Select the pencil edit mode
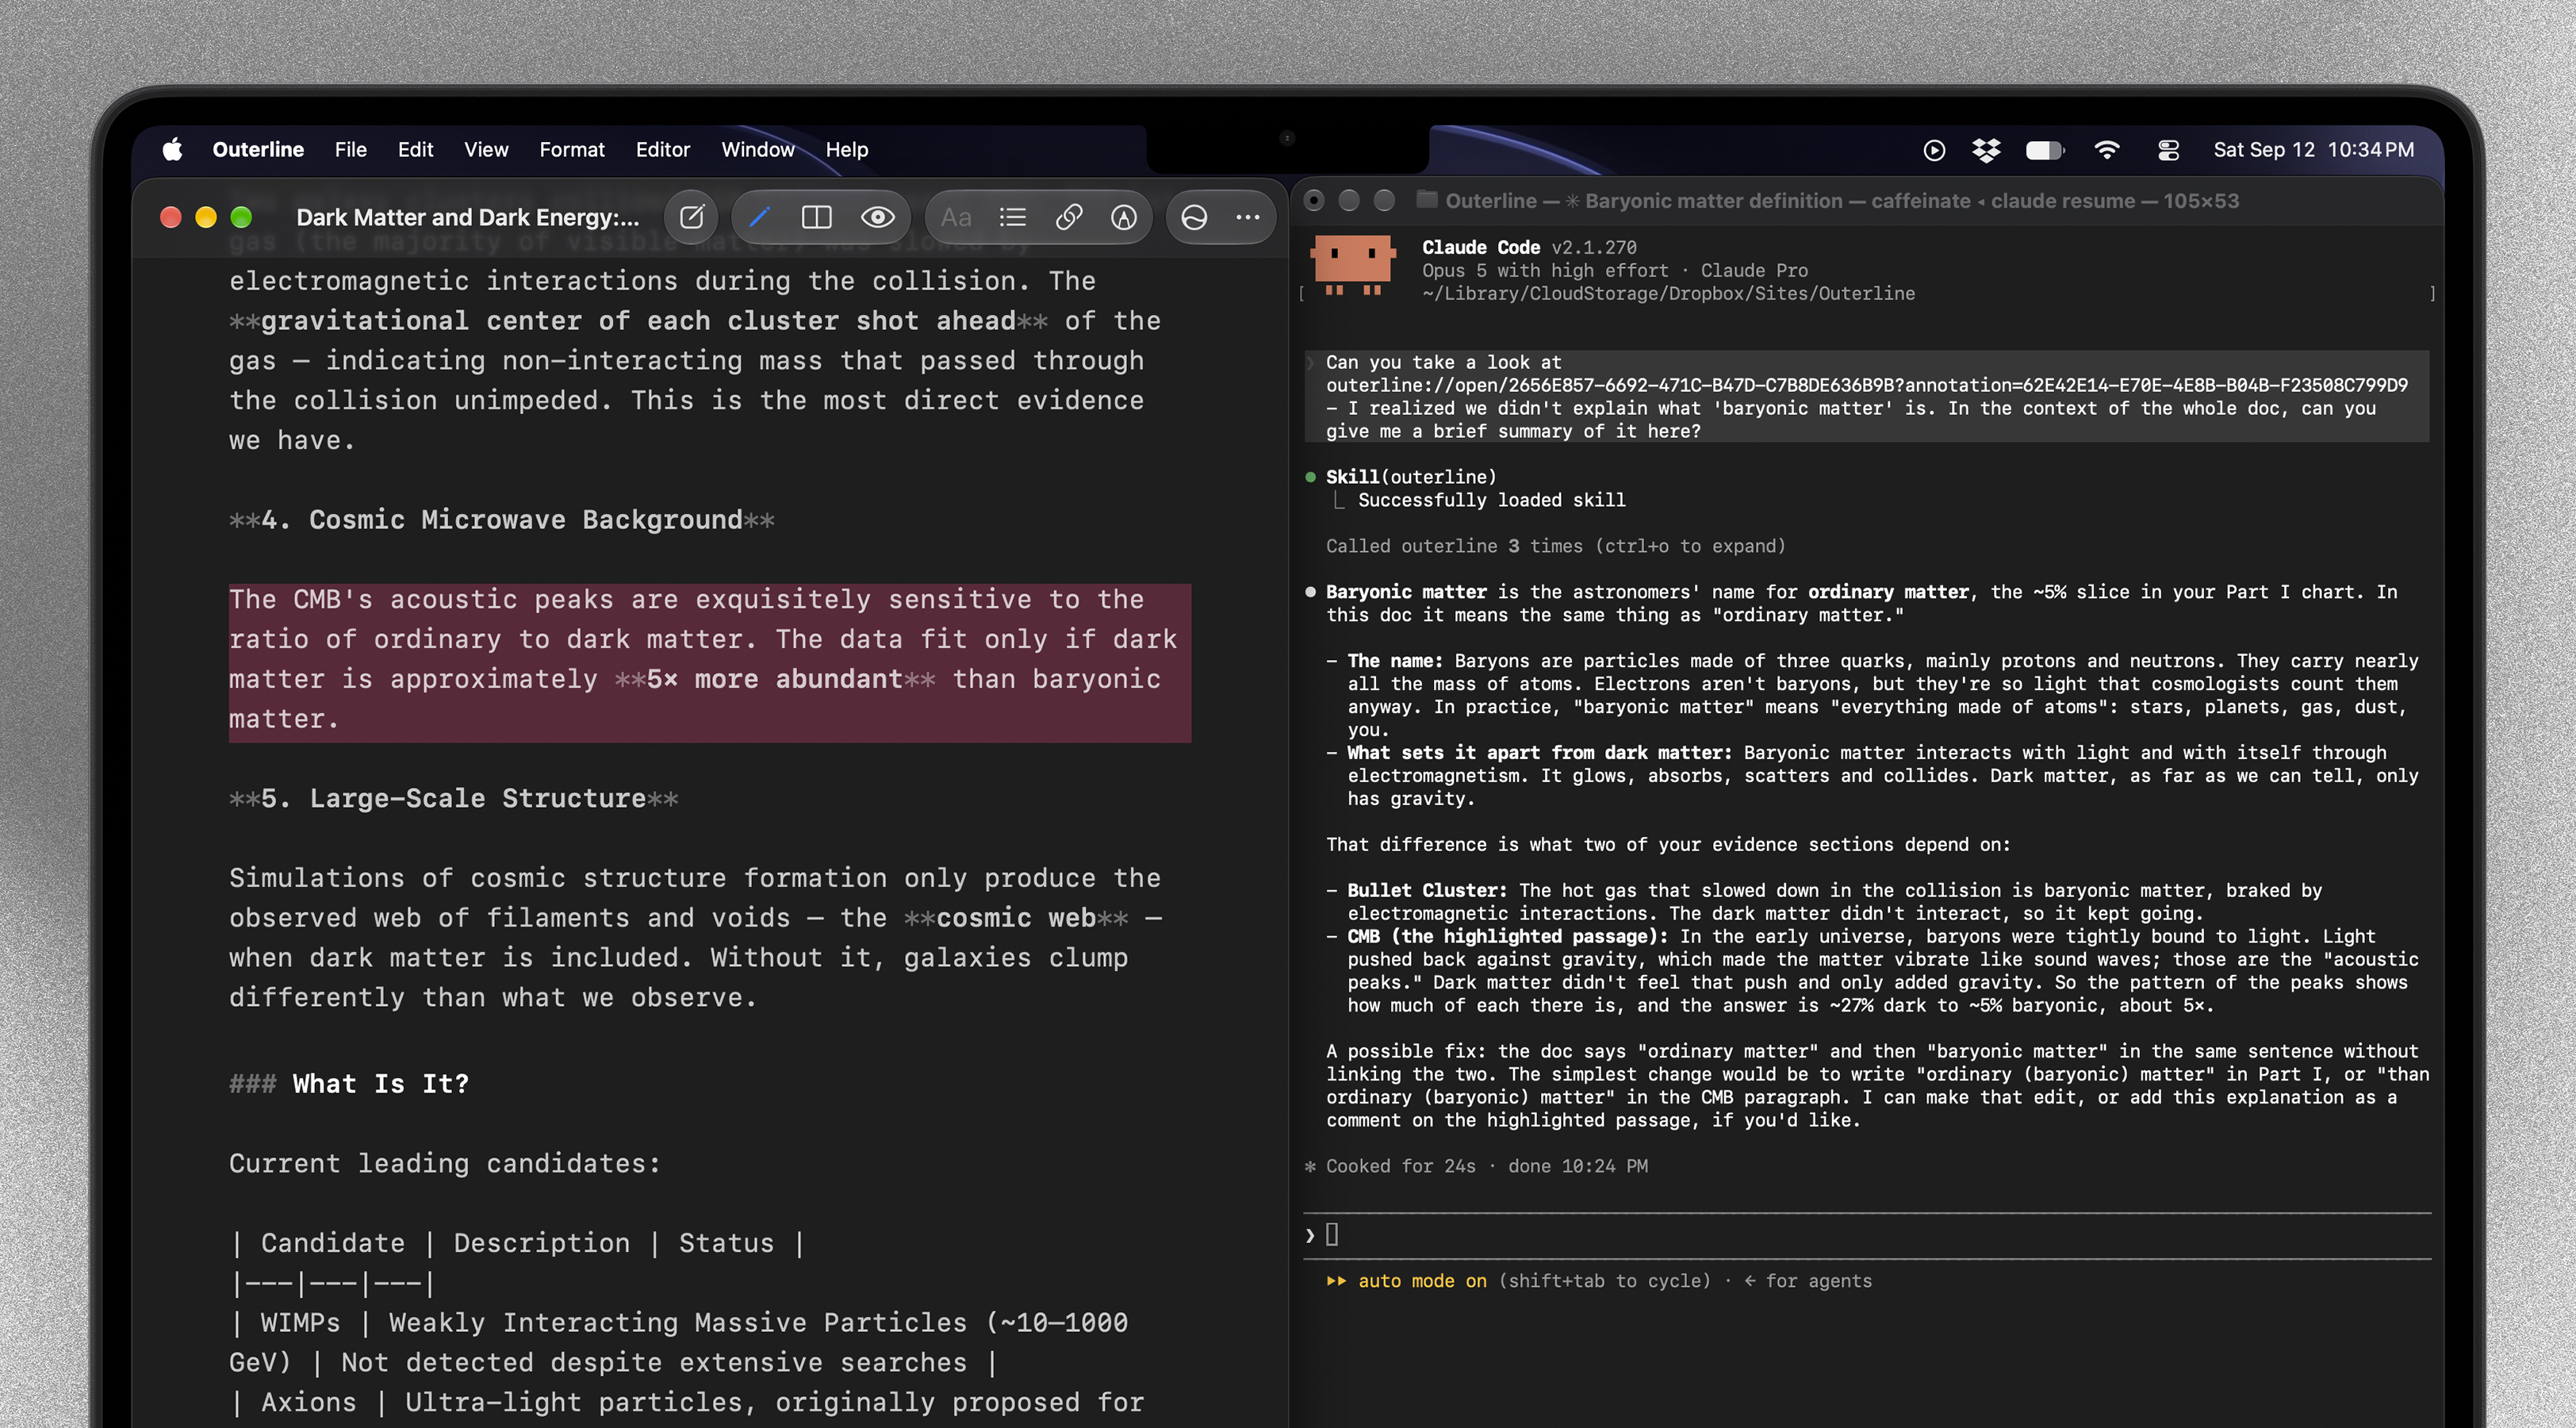The width and height of the screenshot is (2576, 1428). click(760, 217)
